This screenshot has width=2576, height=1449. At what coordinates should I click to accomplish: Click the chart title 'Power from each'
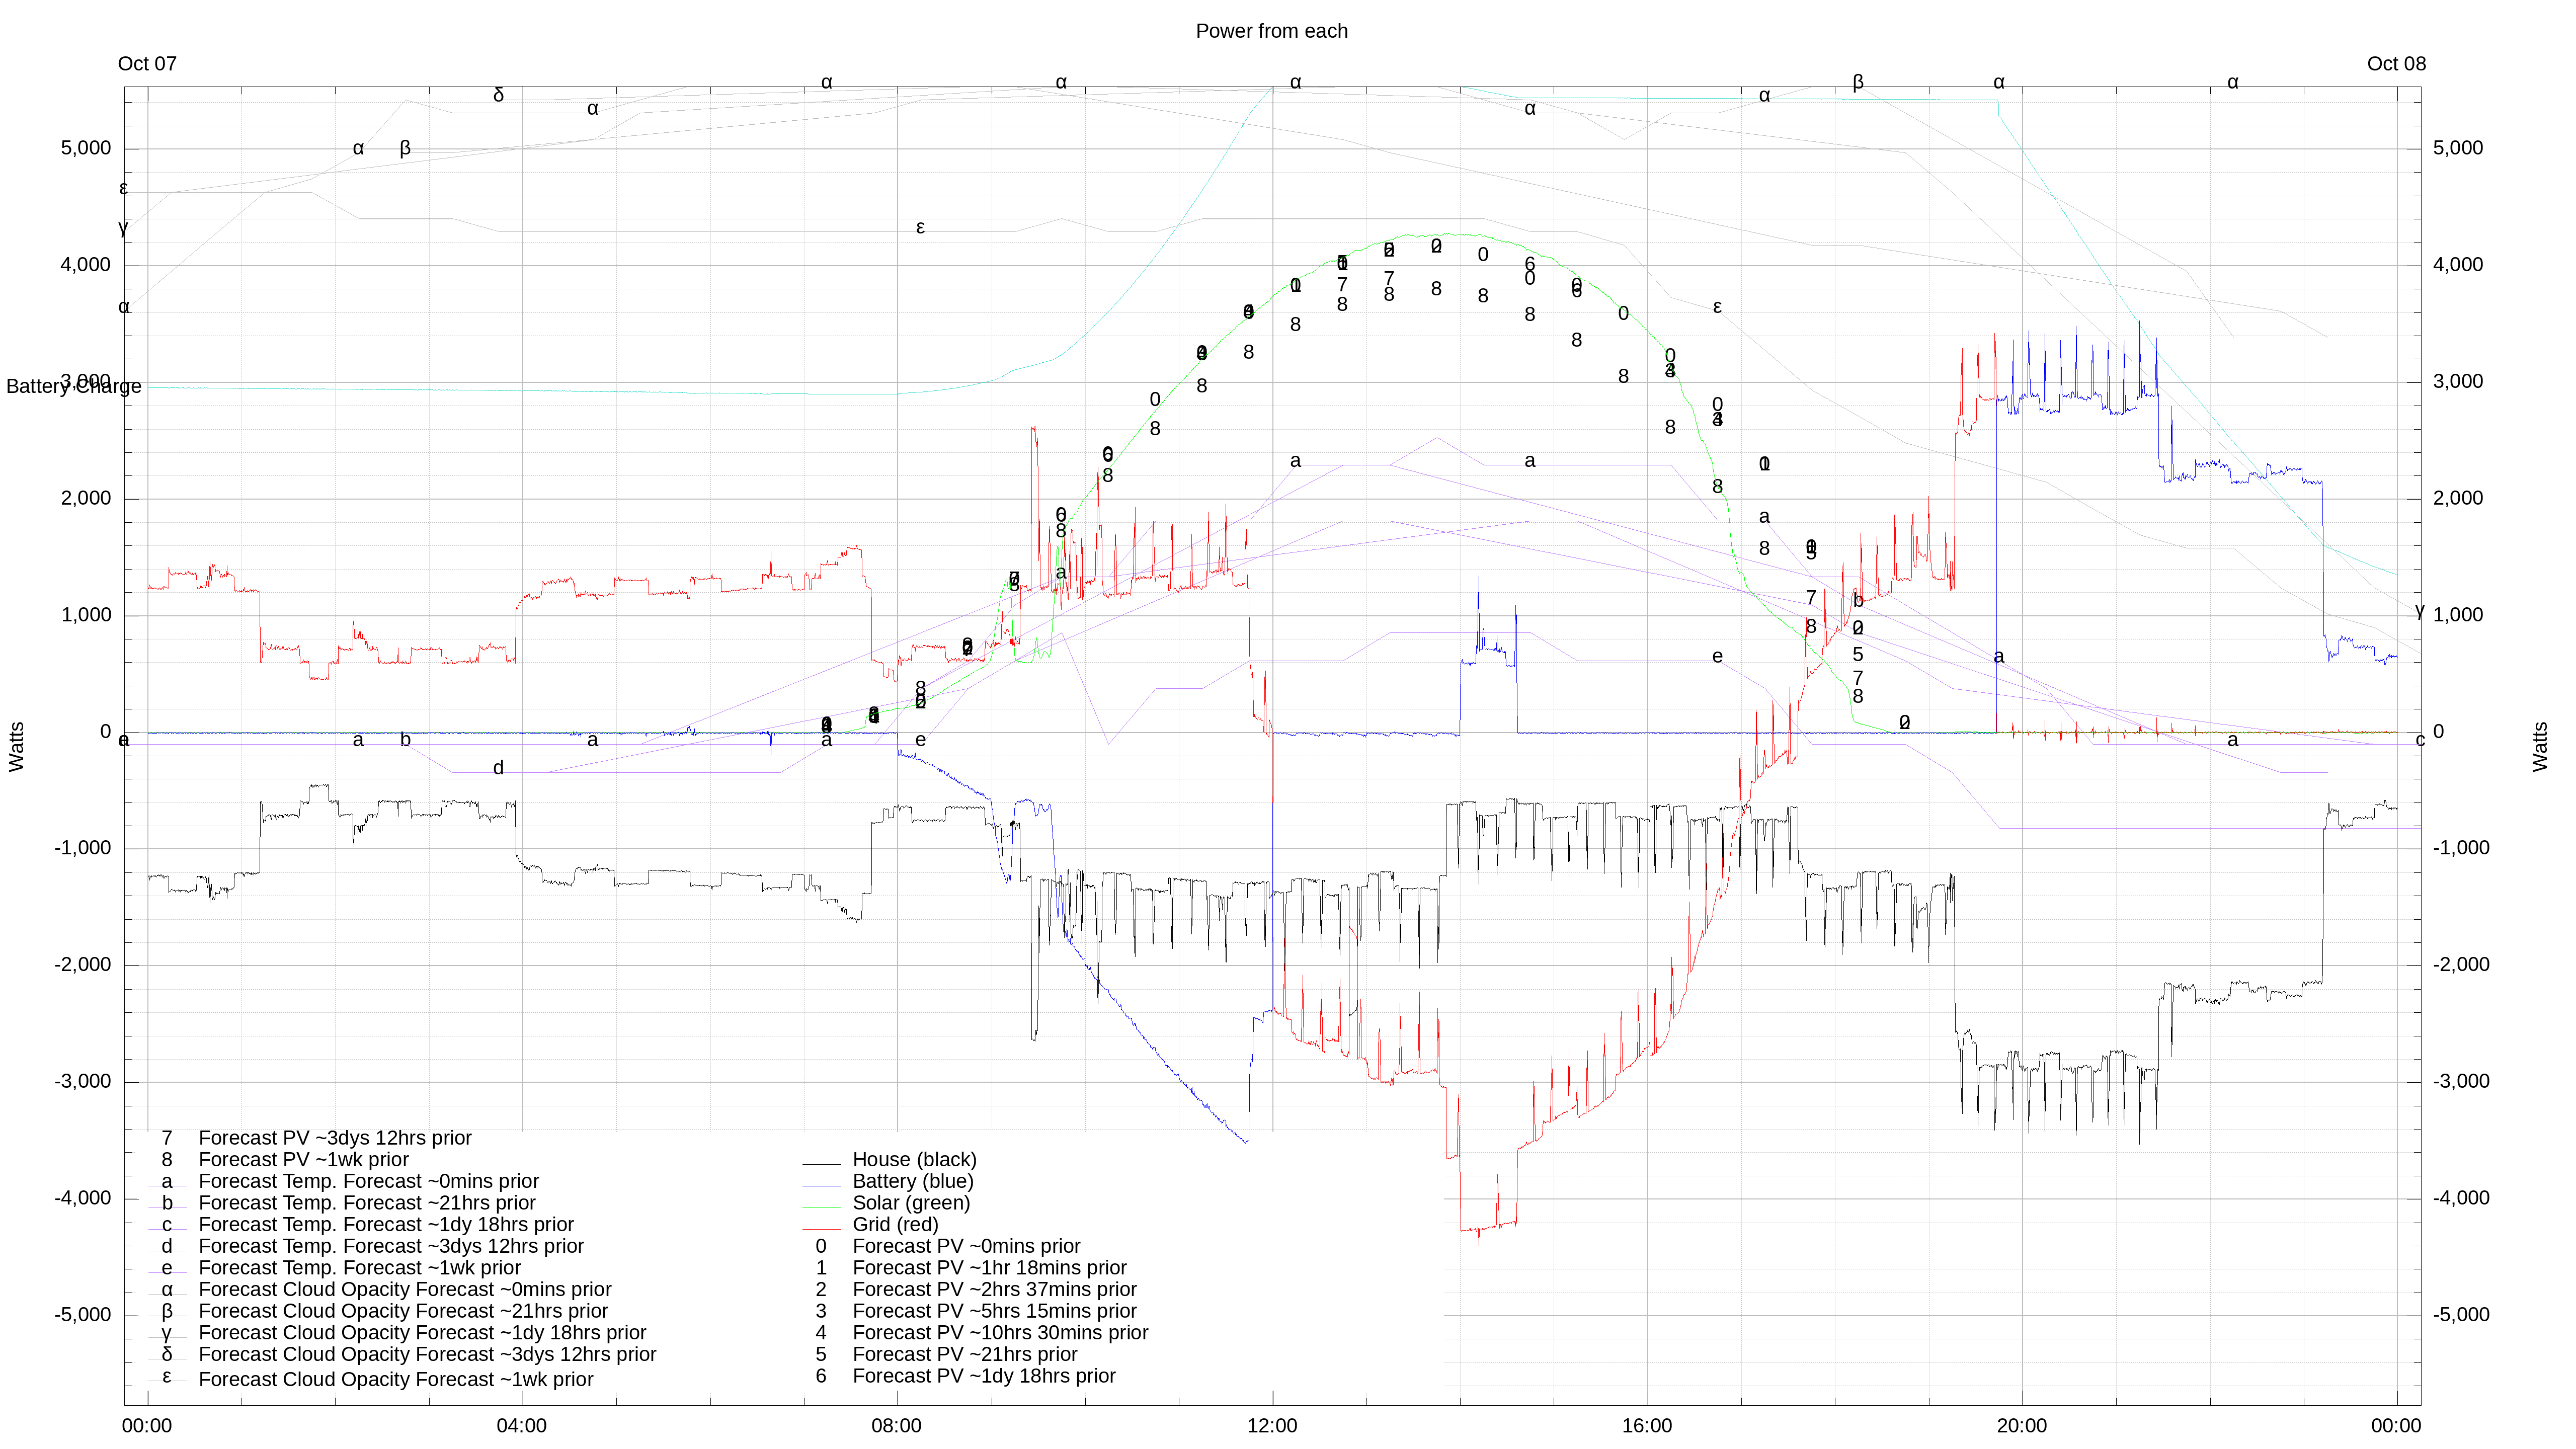pyautogui.click(x=1271, y=31)
